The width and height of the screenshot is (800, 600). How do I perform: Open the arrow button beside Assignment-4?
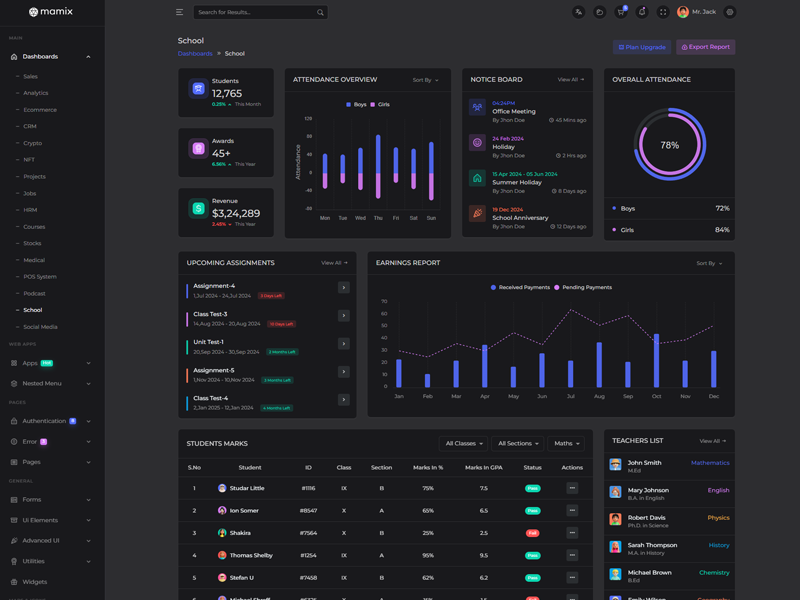click(343, 288)
